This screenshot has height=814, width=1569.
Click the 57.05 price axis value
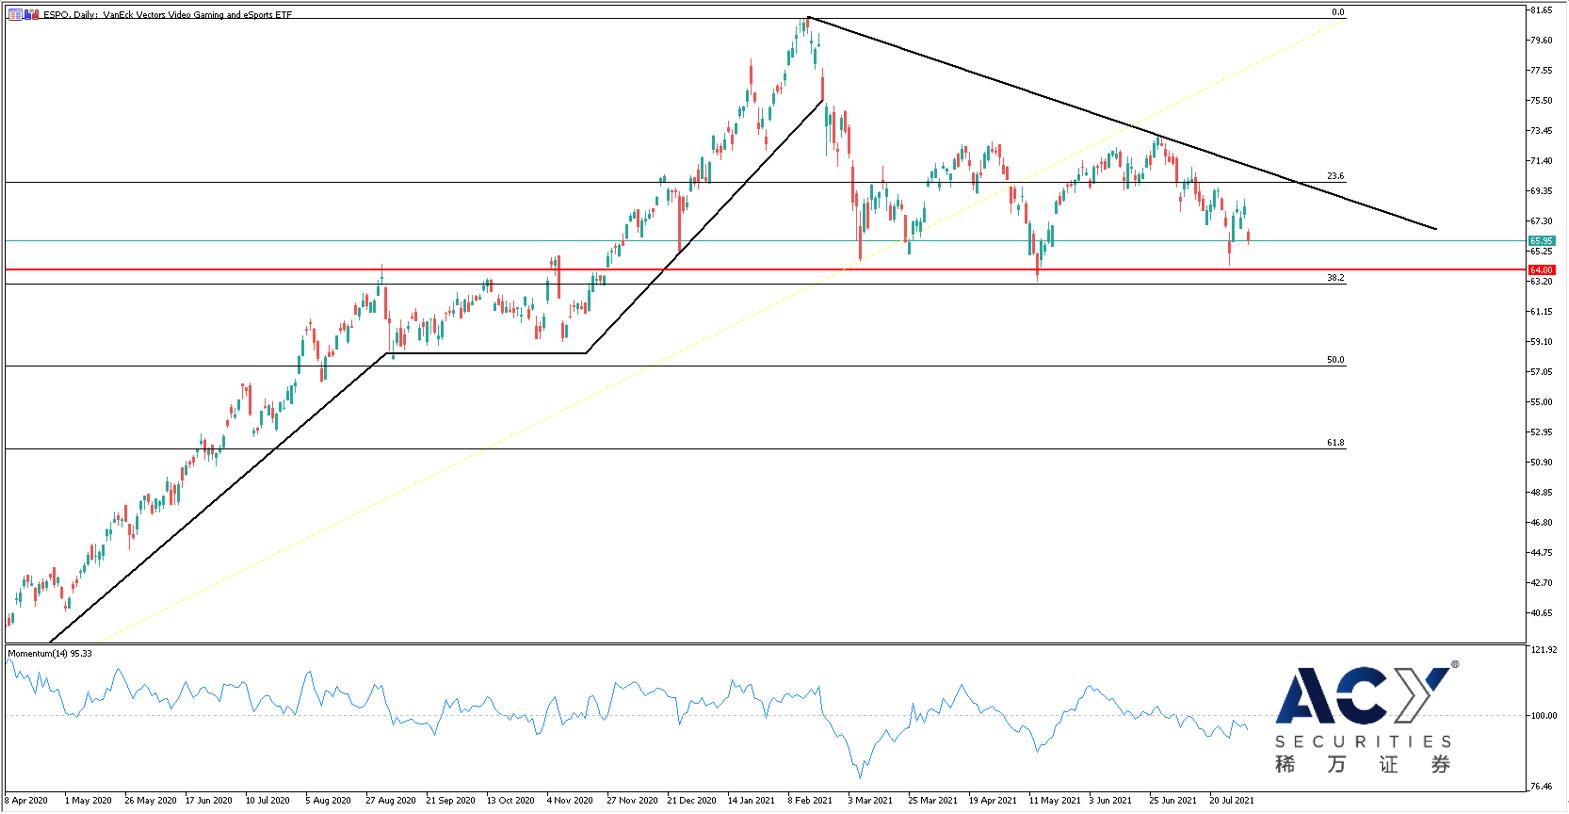pyautogui.click(x=1541, y=371)
